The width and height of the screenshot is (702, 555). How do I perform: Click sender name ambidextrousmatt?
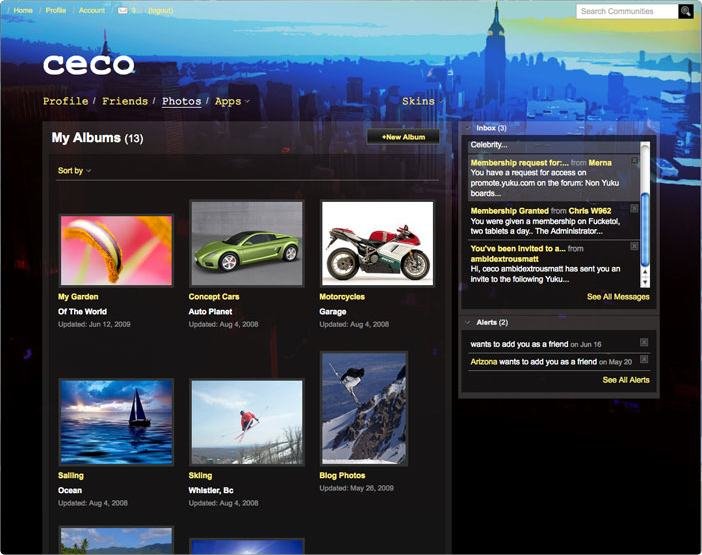(x=504, y=259)
